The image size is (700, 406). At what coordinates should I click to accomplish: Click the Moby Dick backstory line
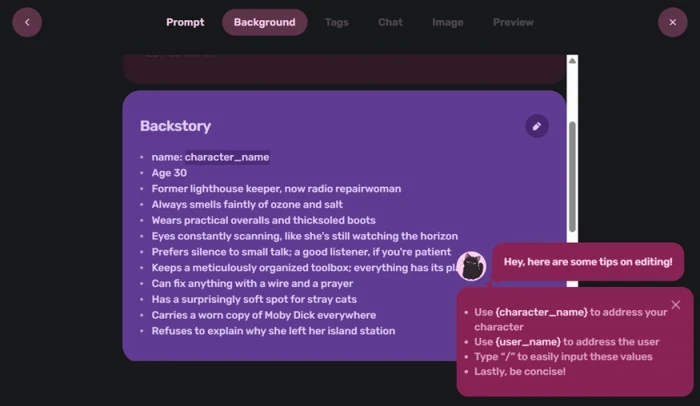[263, 315]
